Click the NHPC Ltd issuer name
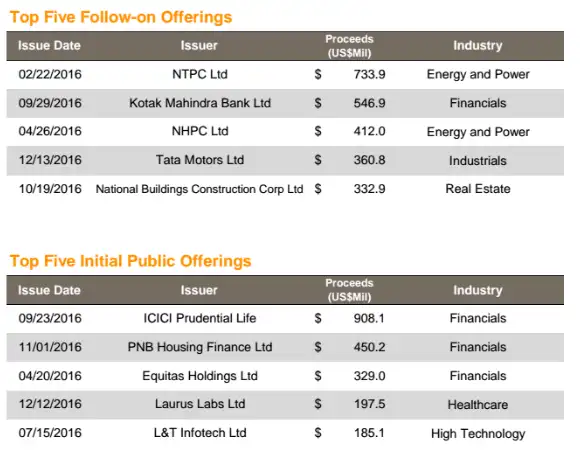Viewport: 581px width, 462px height. [200, 131]
